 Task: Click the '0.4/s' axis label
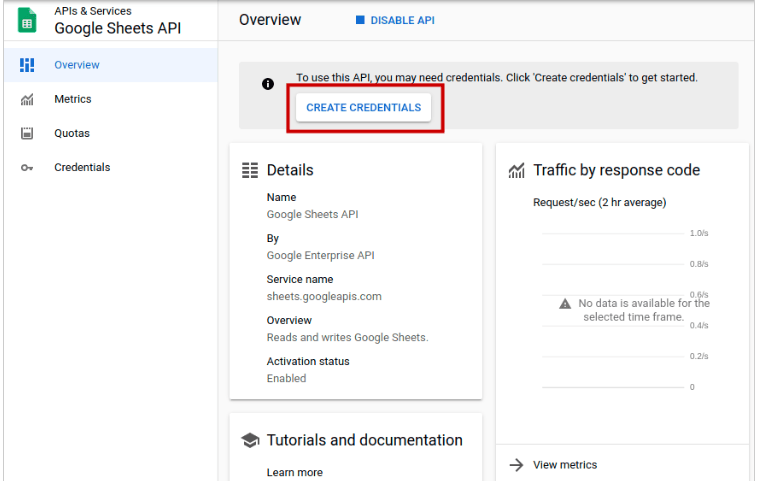pos(699,325)
